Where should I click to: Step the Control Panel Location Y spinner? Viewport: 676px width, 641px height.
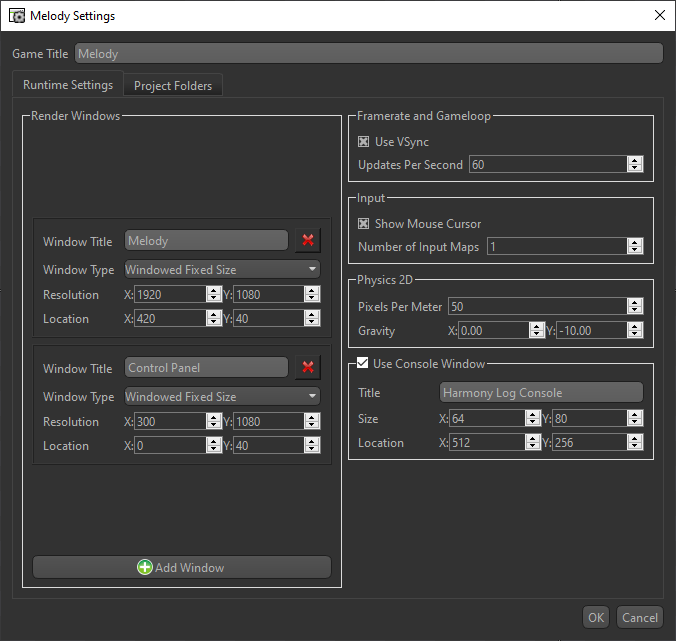click(312, 445)
